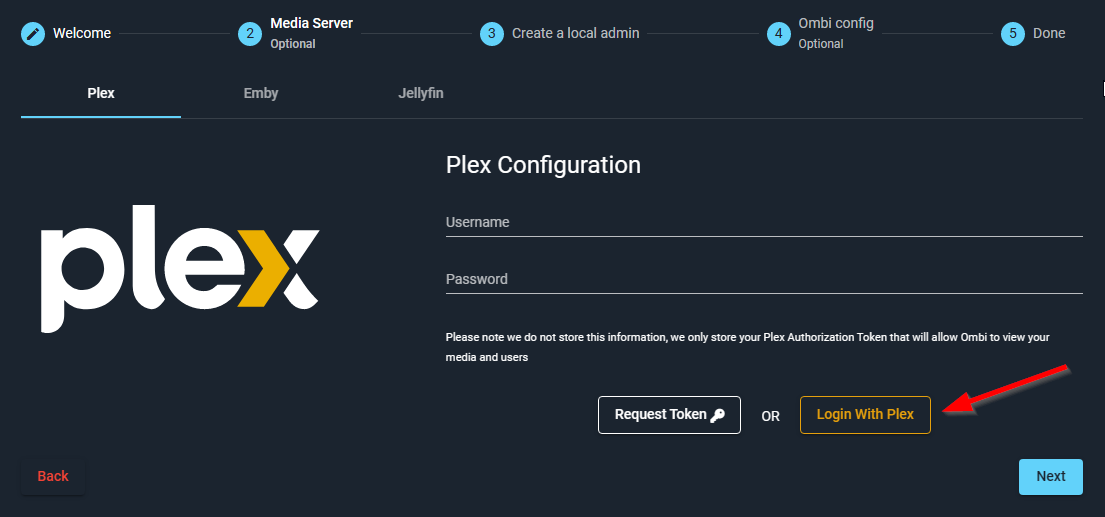Go back using the Back button
This screenshot has width=1105, height=517.
click(x=53, y=476)
